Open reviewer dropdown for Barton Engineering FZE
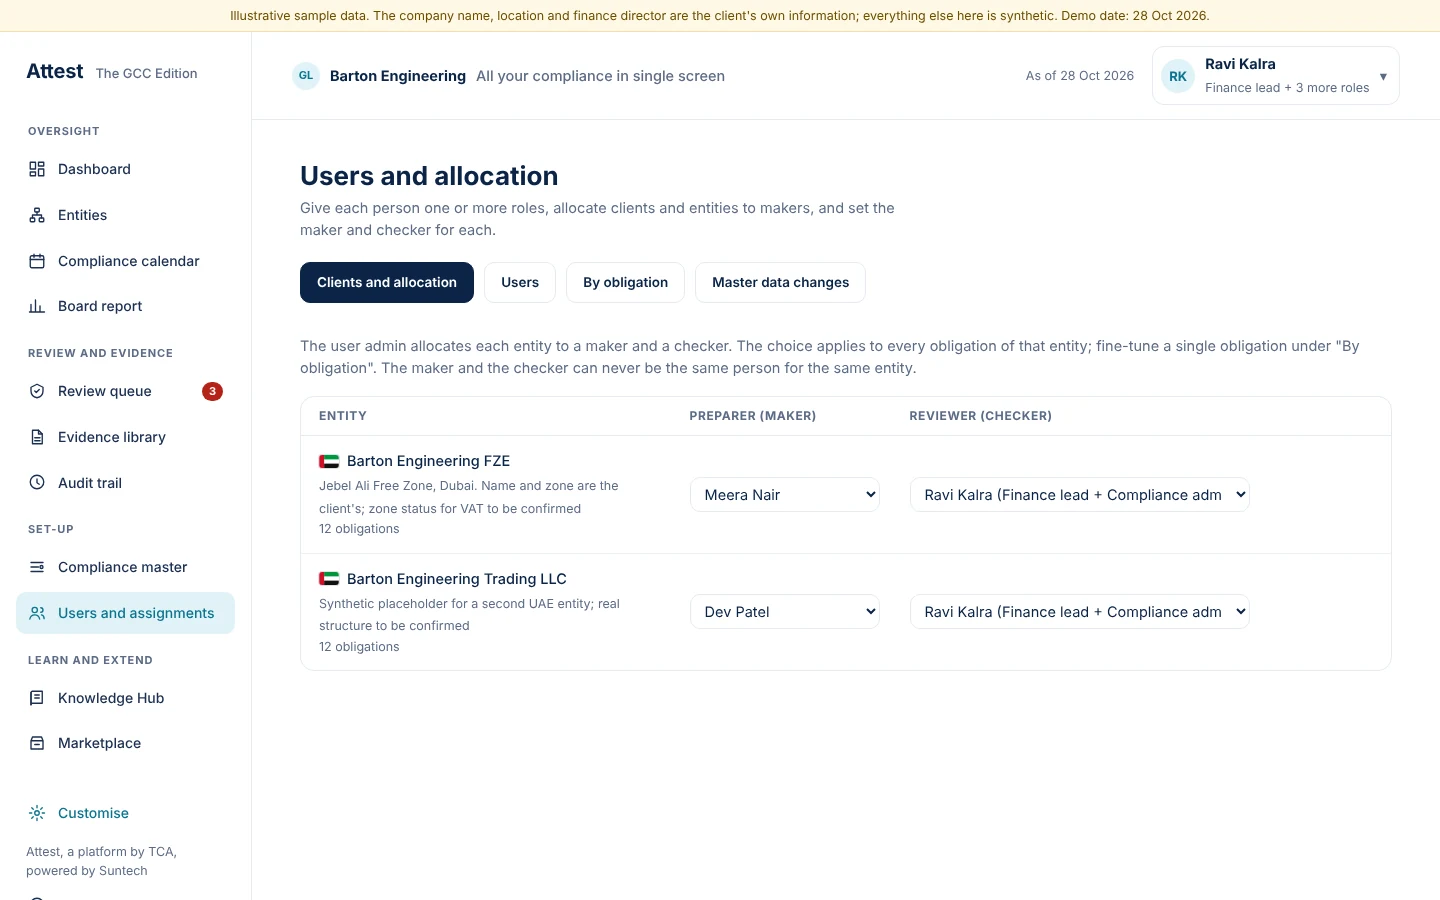Image resolution: width=1440 pixels, height=900 pixels. coord(1080,495)
